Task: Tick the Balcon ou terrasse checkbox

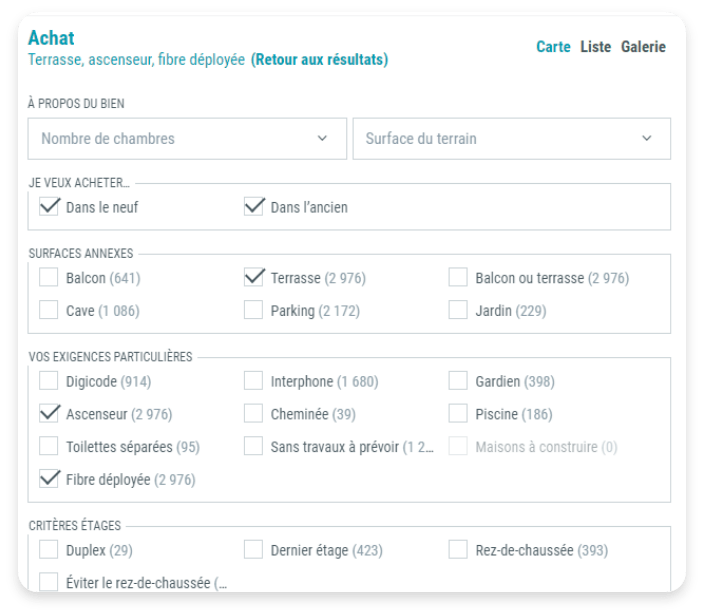Action: 458,278
